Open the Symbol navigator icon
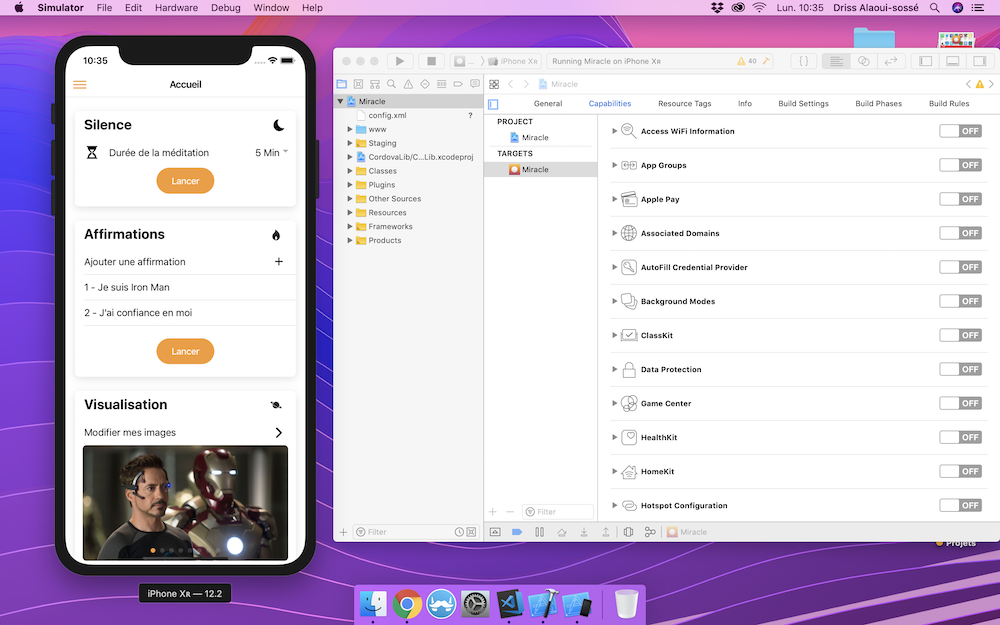 (375, 84)
